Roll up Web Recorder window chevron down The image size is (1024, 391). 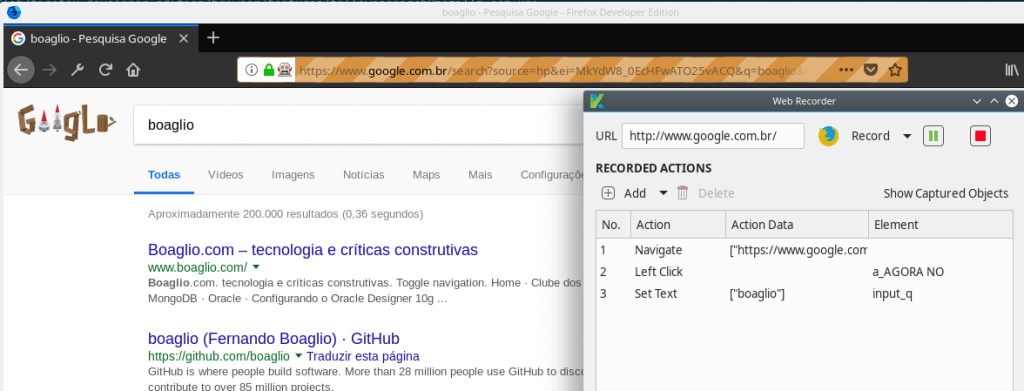[977, 101]
